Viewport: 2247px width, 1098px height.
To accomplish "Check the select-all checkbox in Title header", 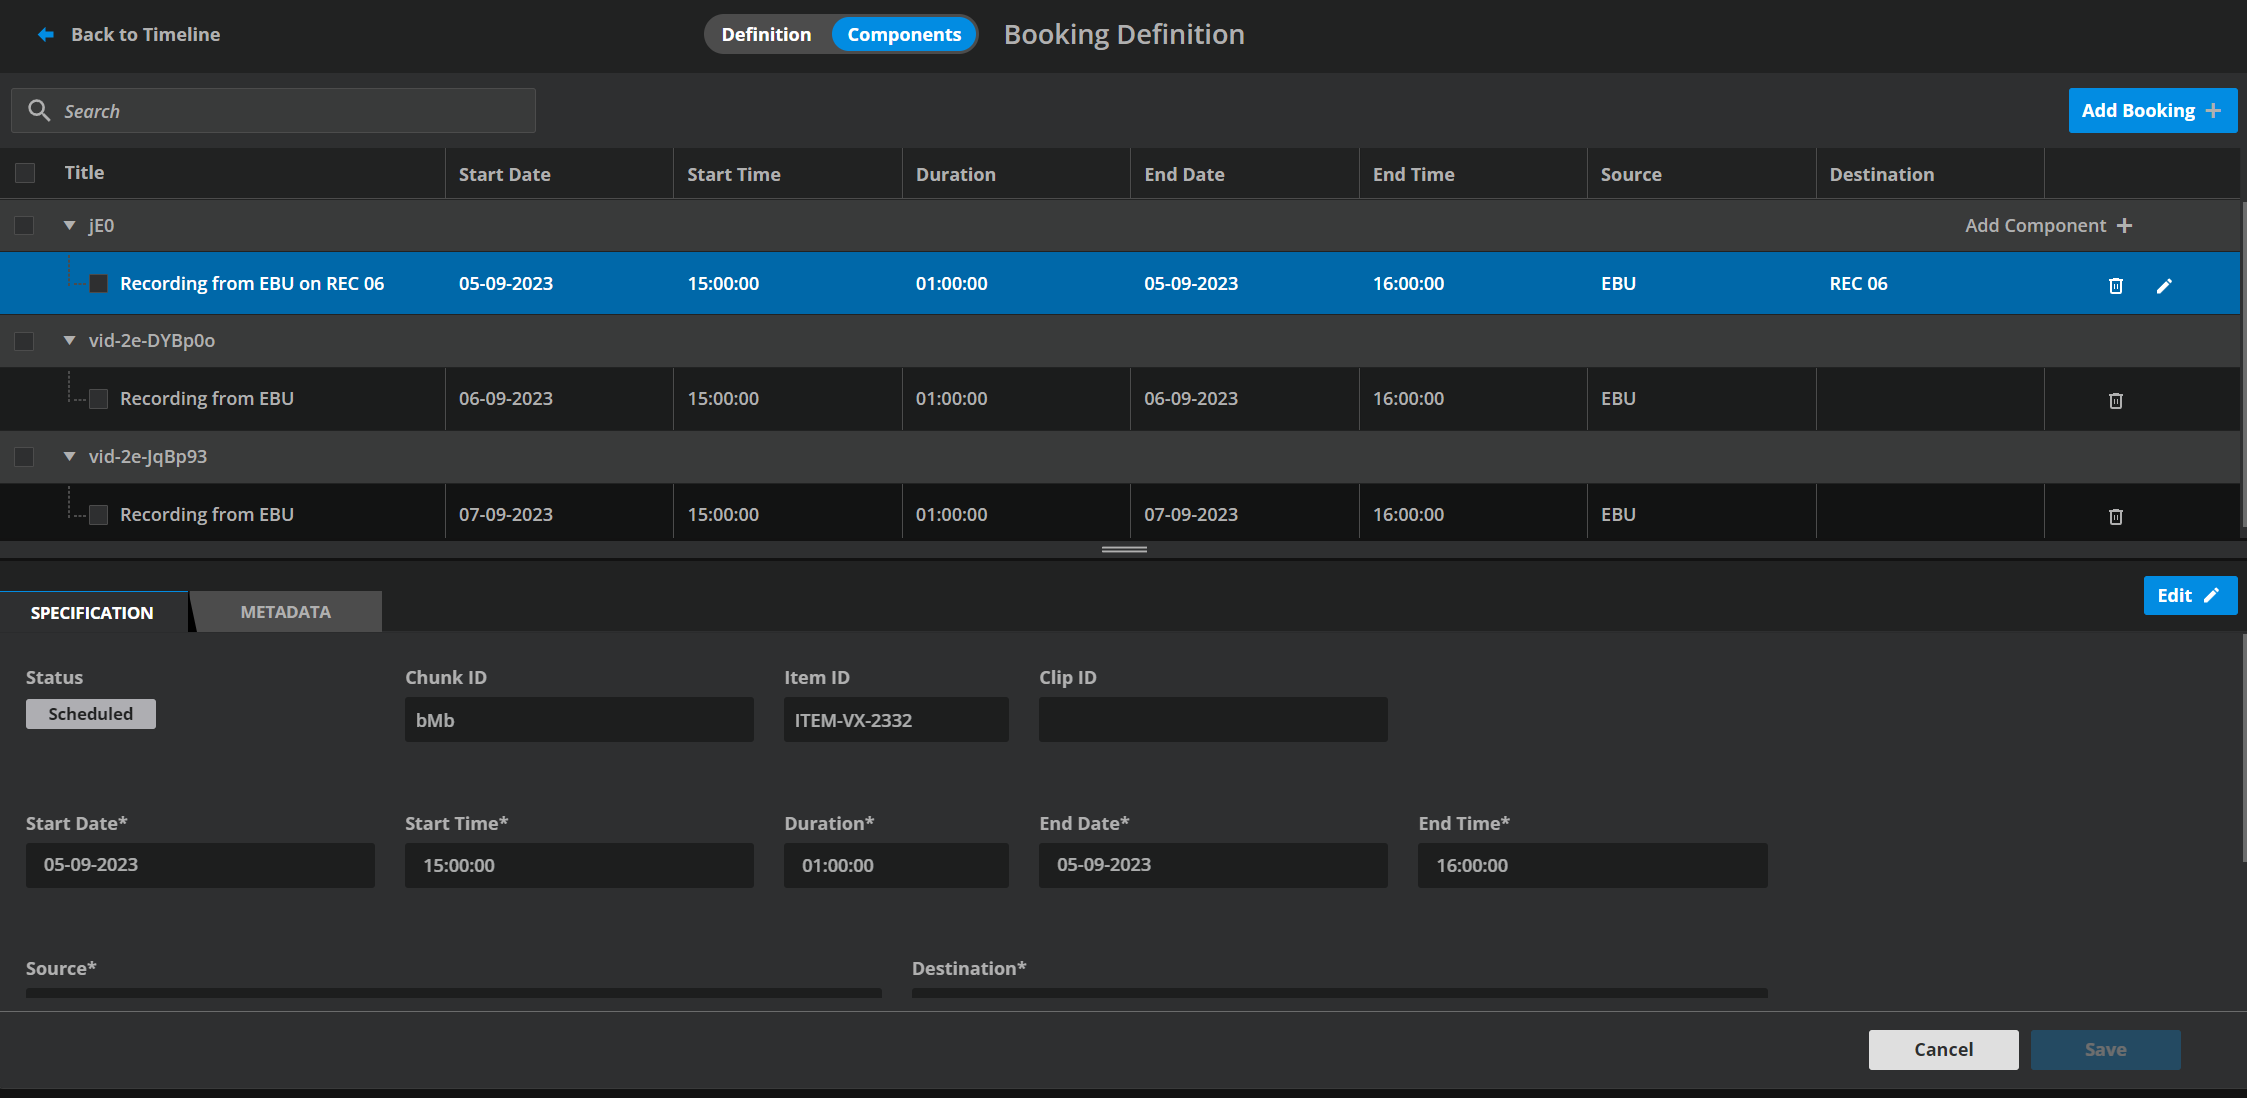I will 25,173.
